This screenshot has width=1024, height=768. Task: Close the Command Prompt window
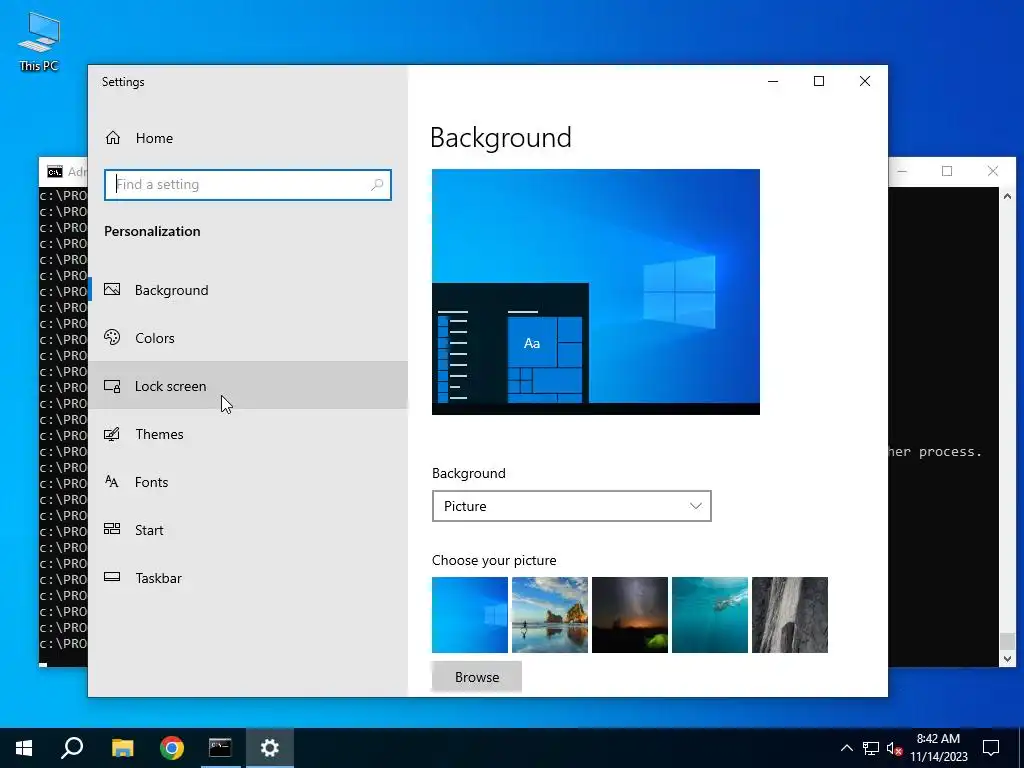click(x=993, y=171)
